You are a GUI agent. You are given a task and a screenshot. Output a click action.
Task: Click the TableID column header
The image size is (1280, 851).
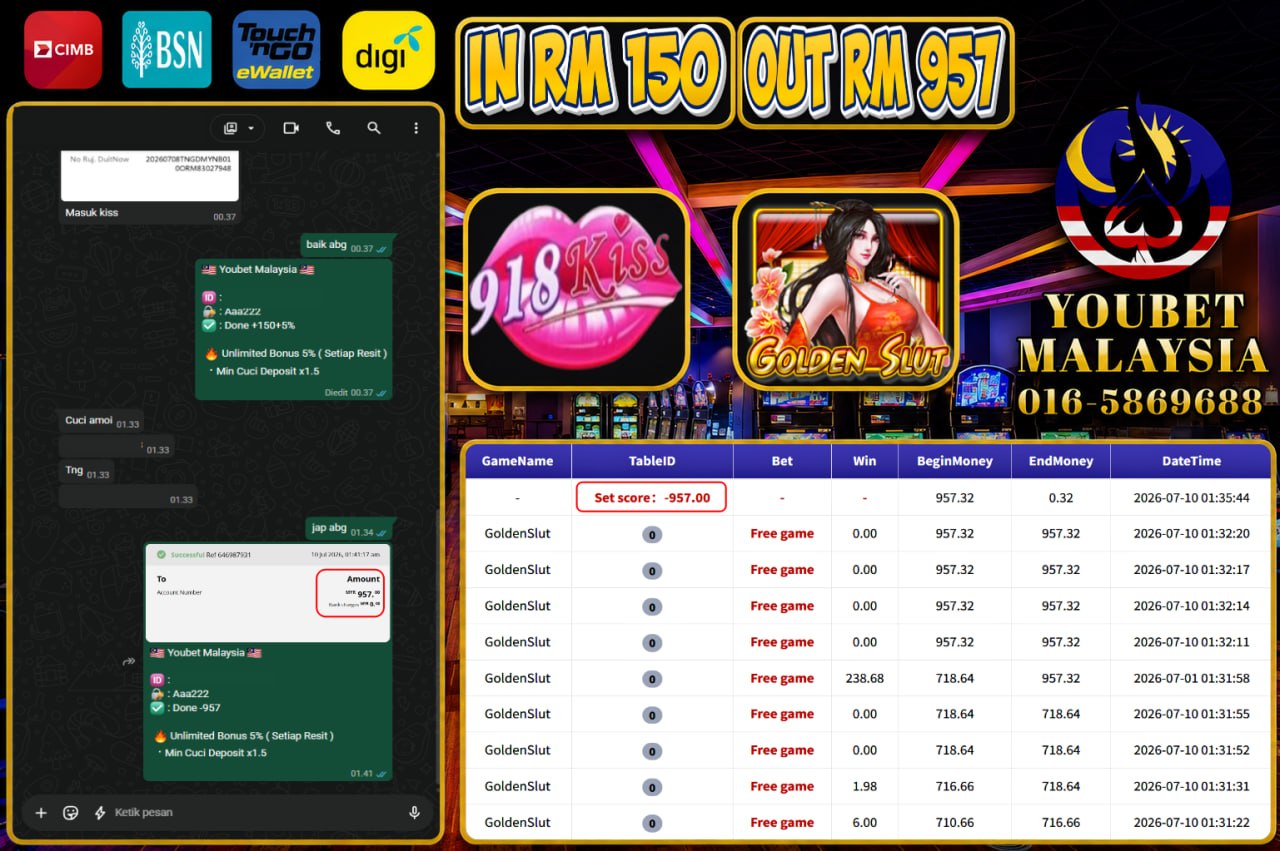(652, 461)
